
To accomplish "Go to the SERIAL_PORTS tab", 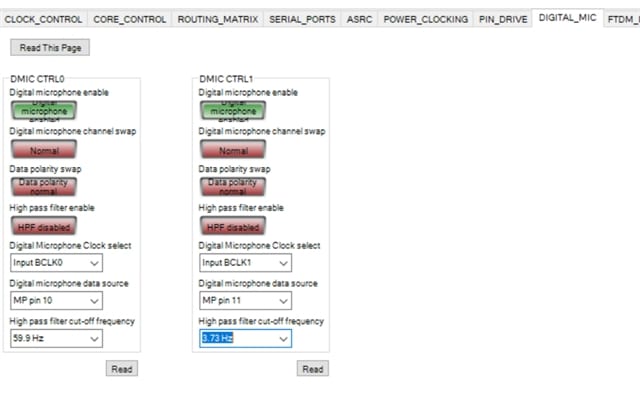I will (x=302, y=19).
